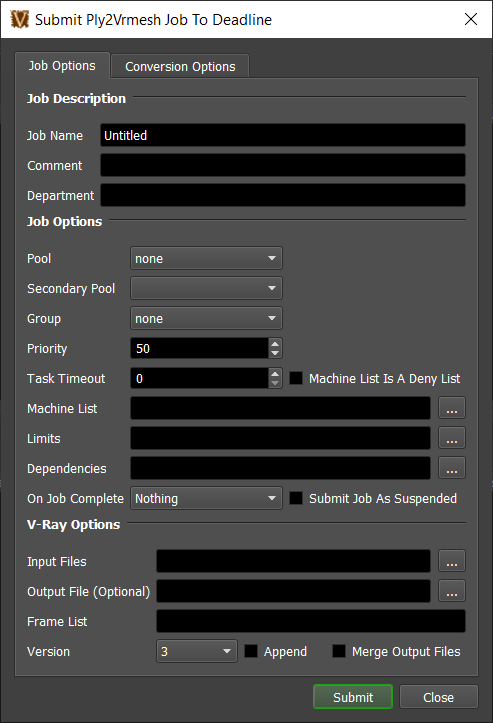Decrease Task Timeout with the down arrow
The image size is (493, 723).
point(275,383)
